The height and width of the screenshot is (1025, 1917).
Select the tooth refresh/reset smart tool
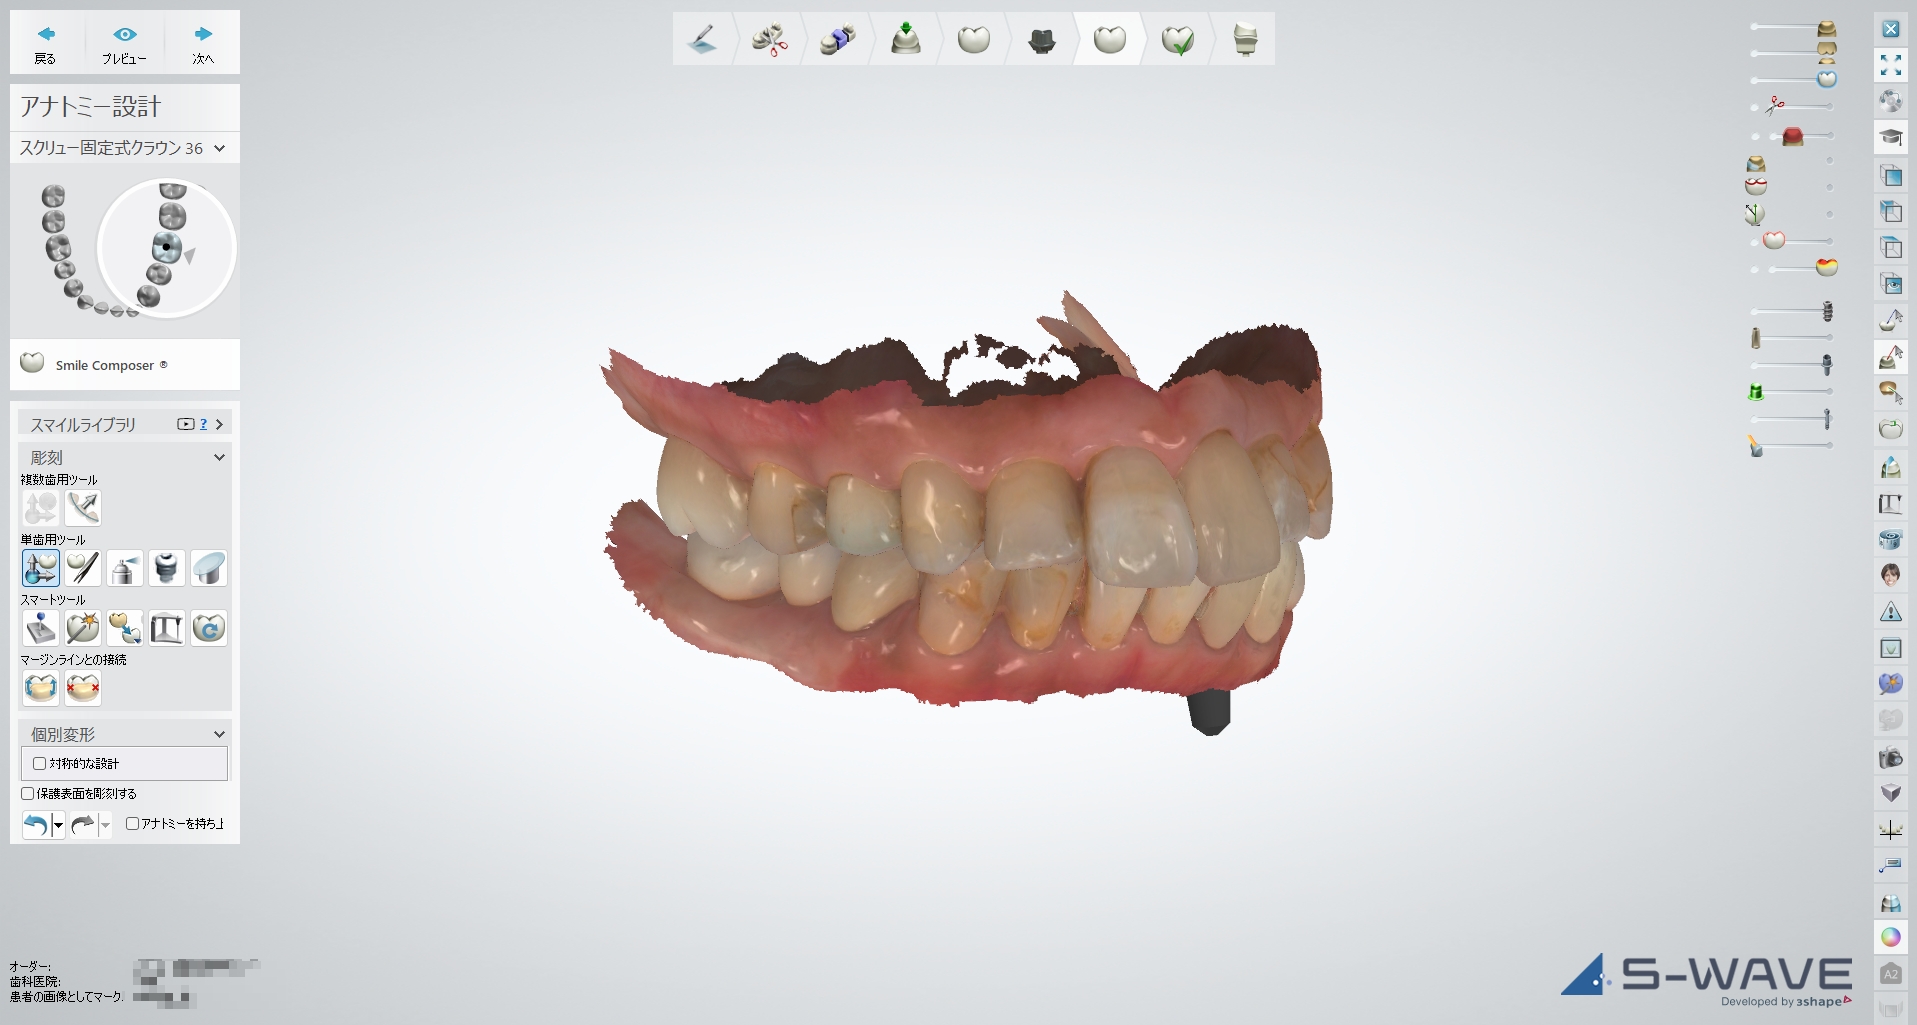point(209,628)
